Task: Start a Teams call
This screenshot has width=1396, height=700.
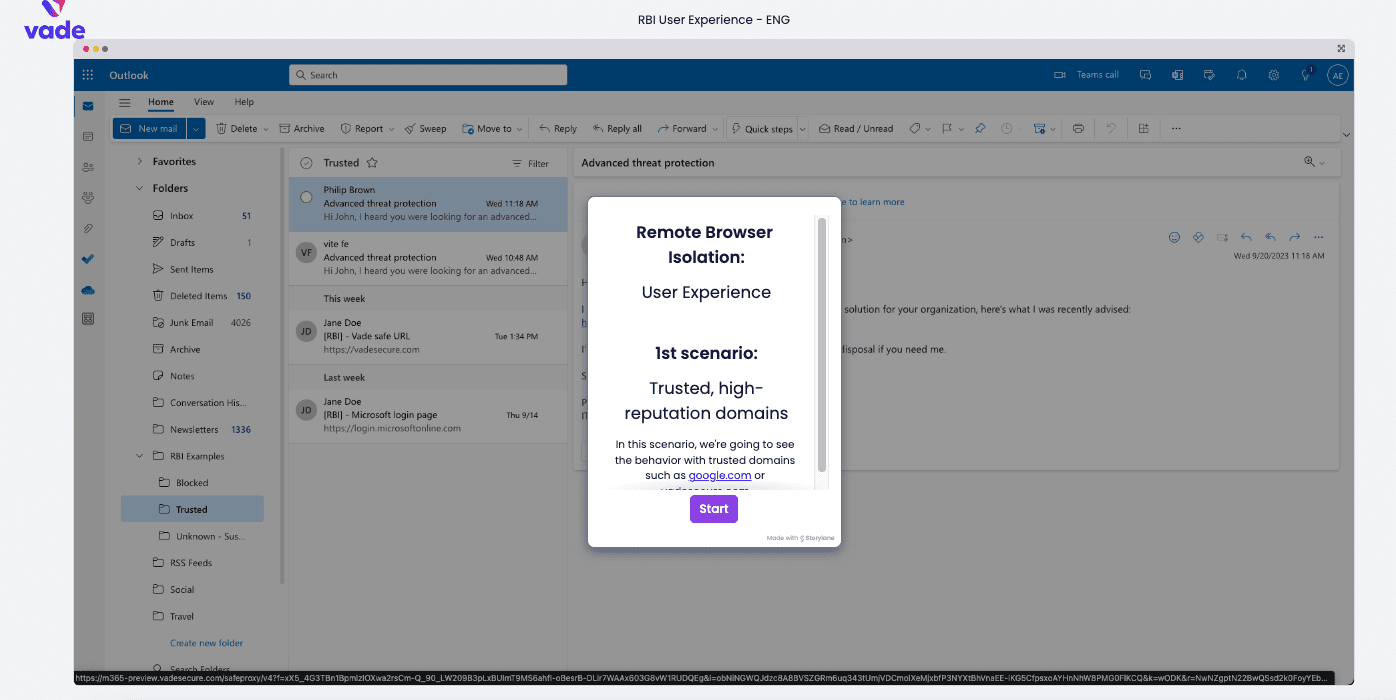Action: (x=1087, y=75)
